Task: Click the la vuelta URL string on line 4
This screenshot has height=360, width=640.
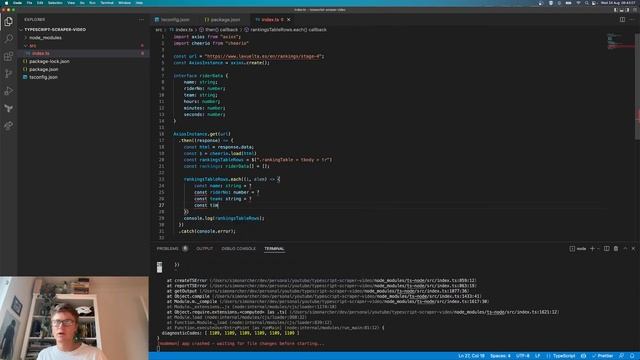Action: [x=264, y=56]
